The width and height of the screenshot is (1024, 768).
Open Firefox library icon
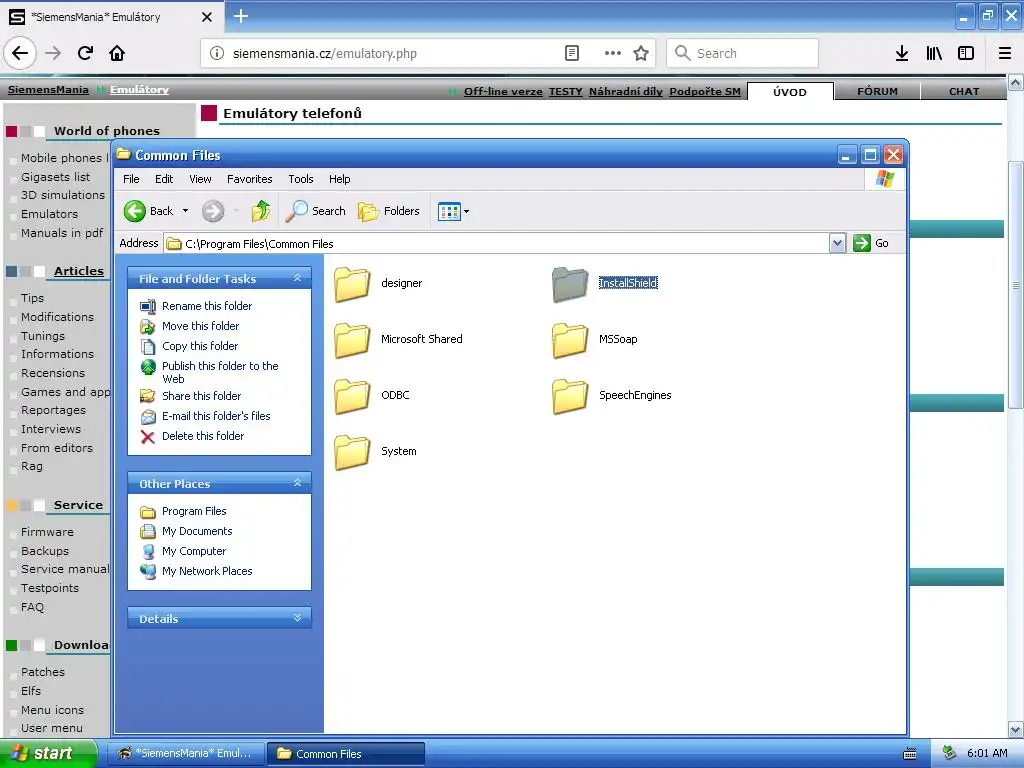(x=934, y=53)
